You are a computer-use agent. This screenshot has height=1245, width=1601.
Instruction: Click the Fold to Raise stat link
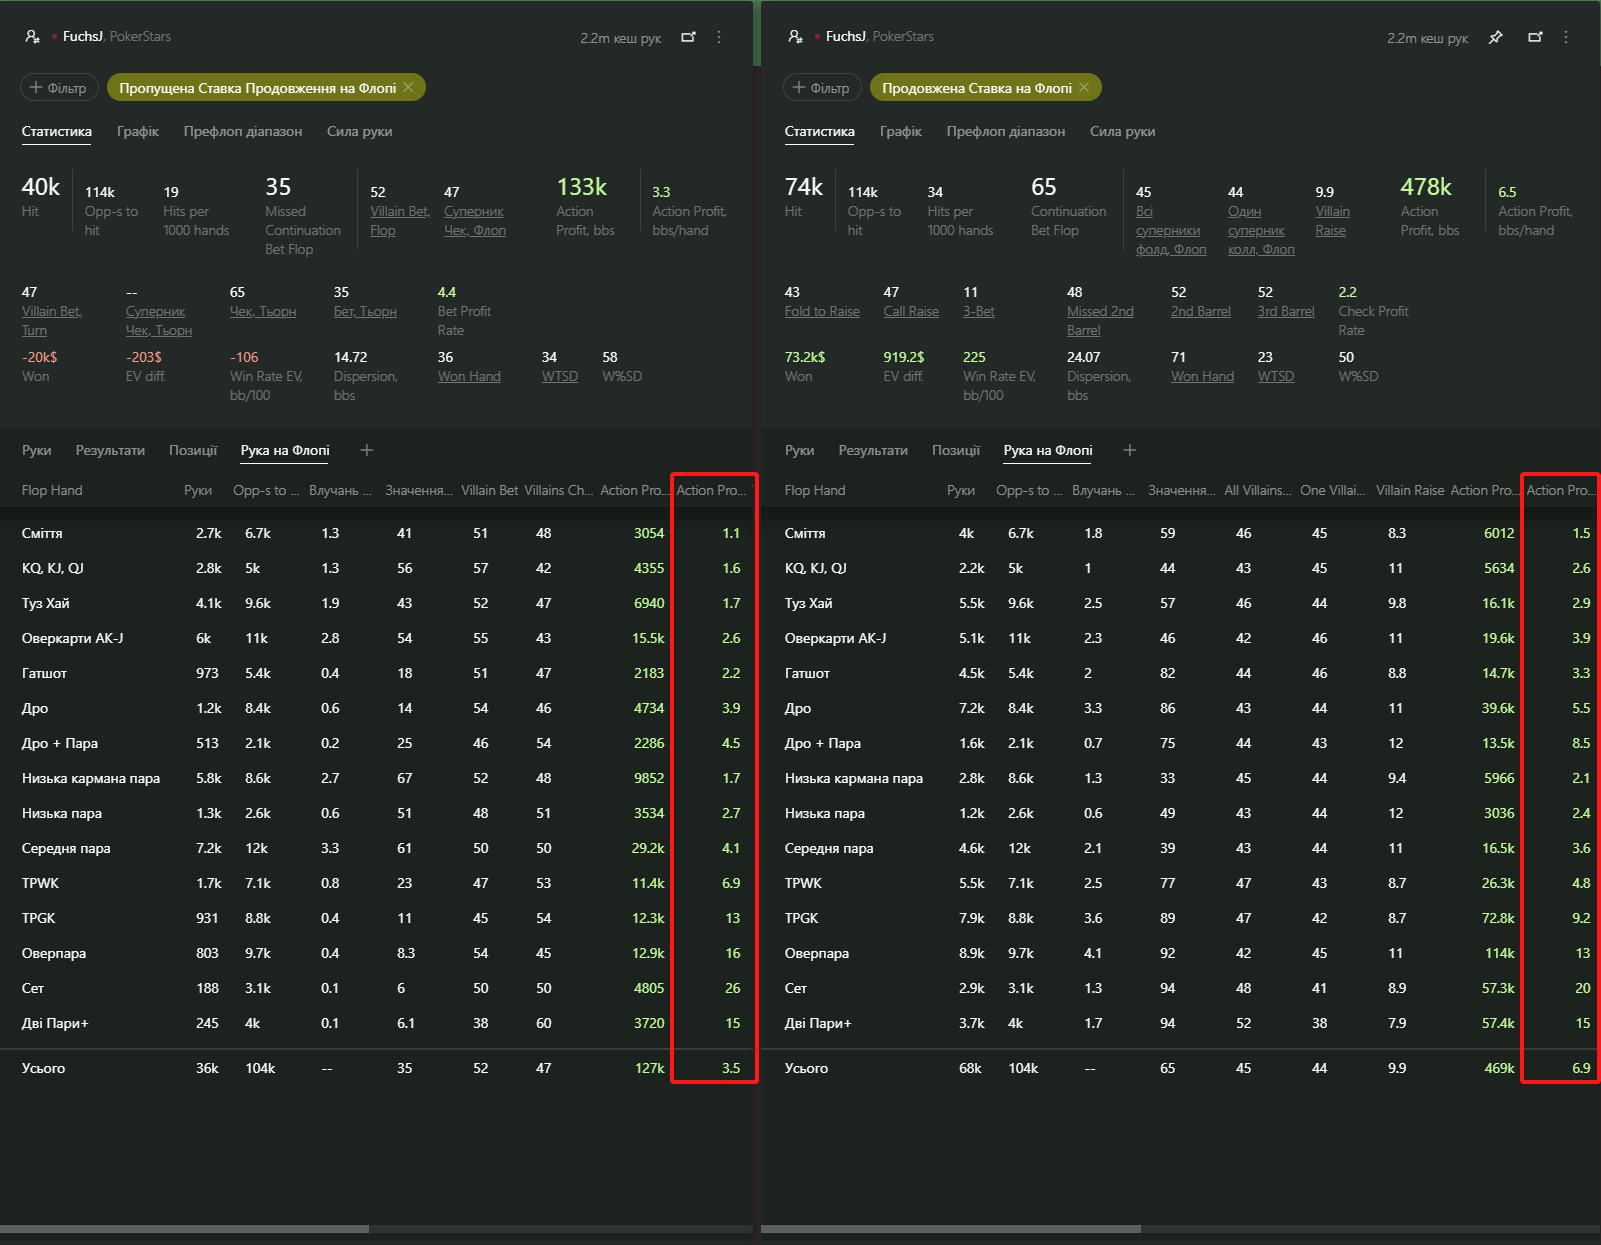pyautogui.click(x=822, y=311)
